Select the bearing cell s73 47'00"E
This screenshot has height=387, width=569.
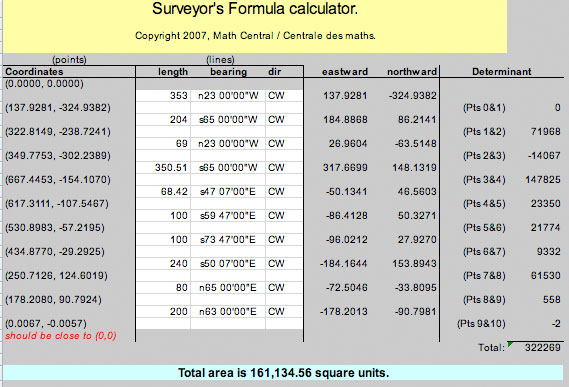228,239
